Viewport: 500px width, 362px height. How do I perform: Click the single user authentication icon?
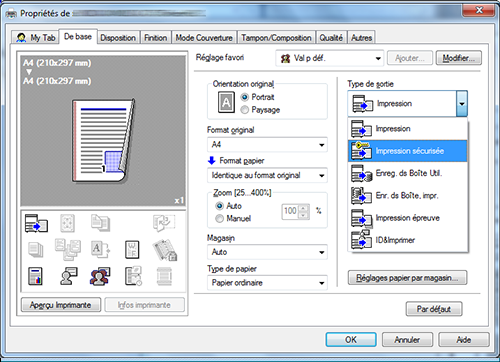point(69,276)
